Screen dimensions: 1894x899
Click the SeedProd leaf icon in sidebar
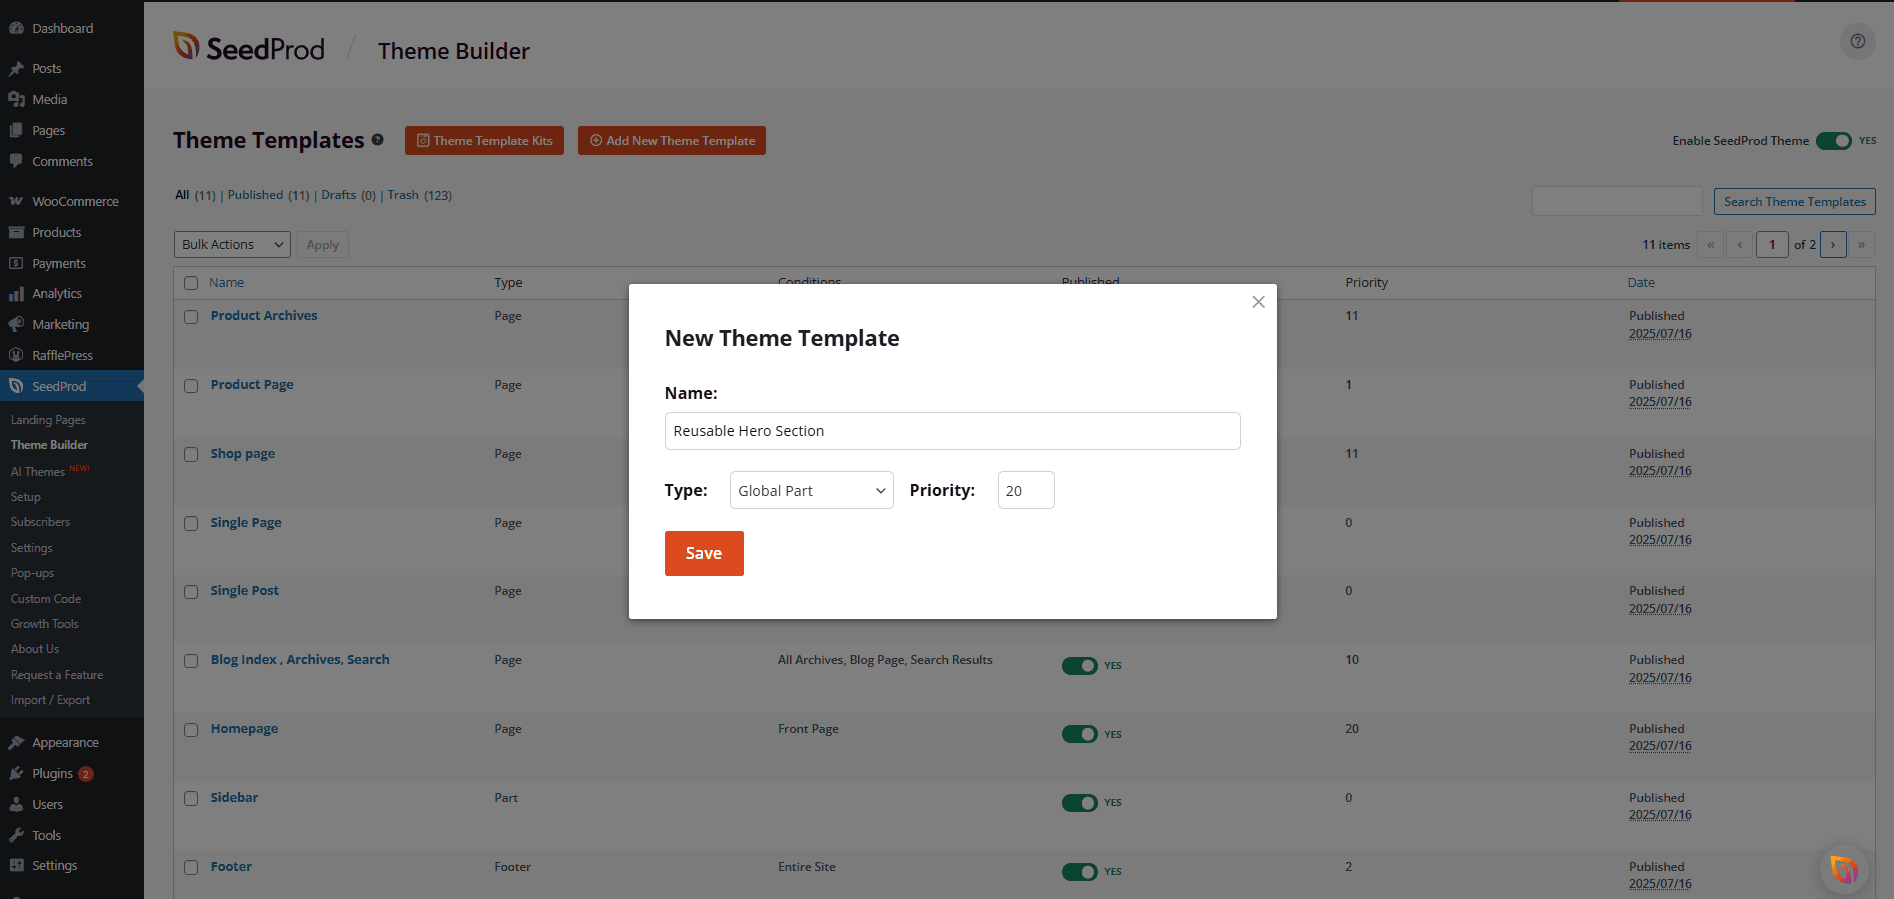pos(16,386)
